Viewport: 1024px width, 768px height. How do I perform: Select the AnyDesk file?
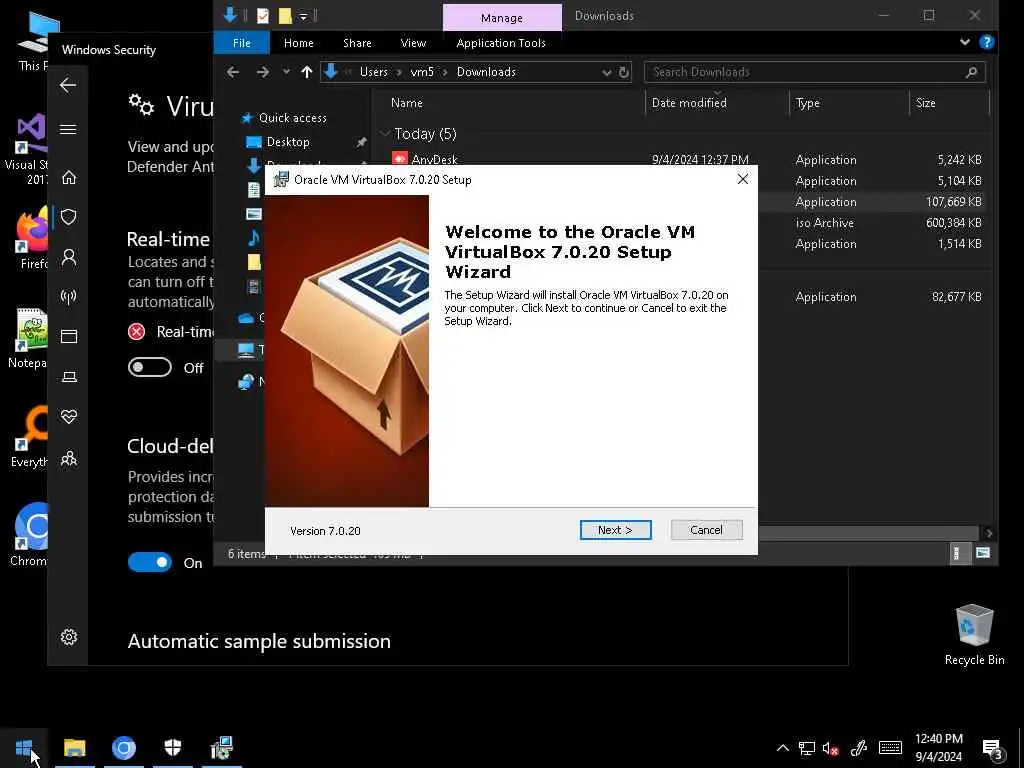(x=434, y=159)
